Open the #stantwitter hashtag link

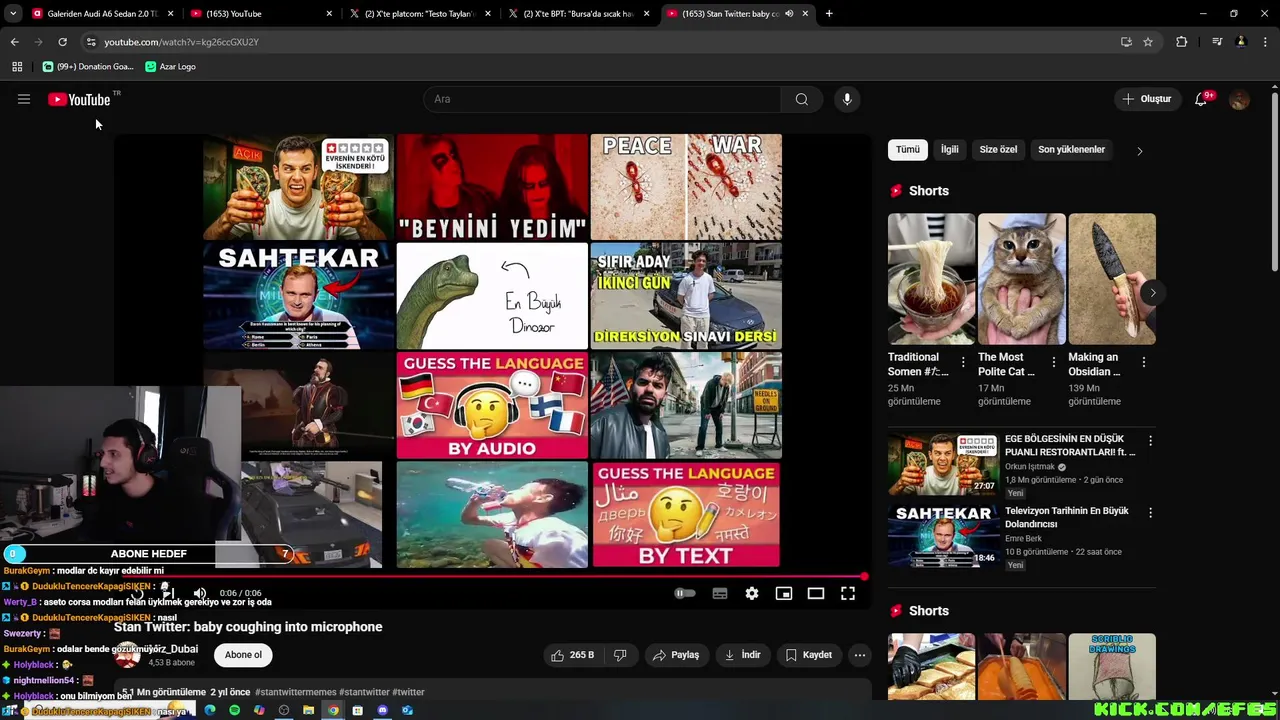(364, 692)
